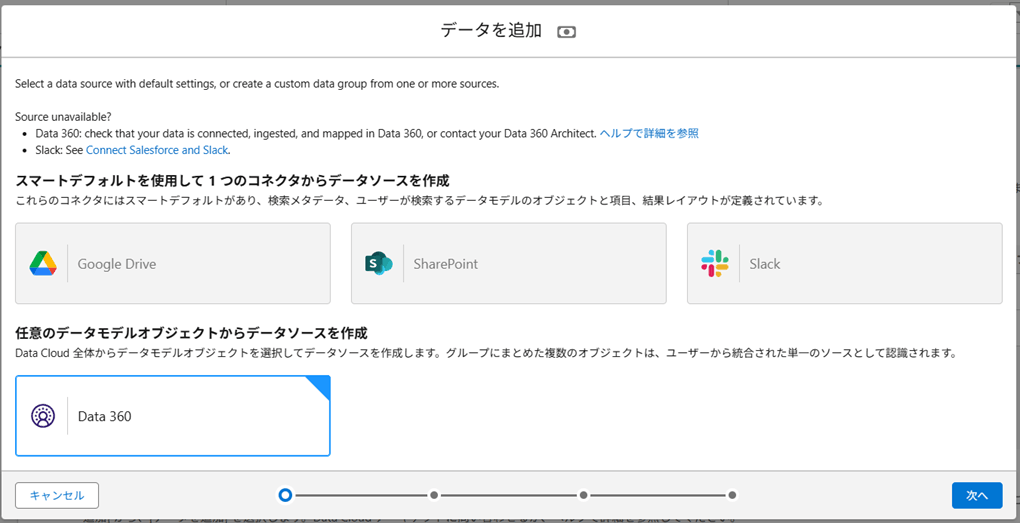Choose the SharePoint connector card
This screenshot has height=523, width=1020.
point(509,263)
